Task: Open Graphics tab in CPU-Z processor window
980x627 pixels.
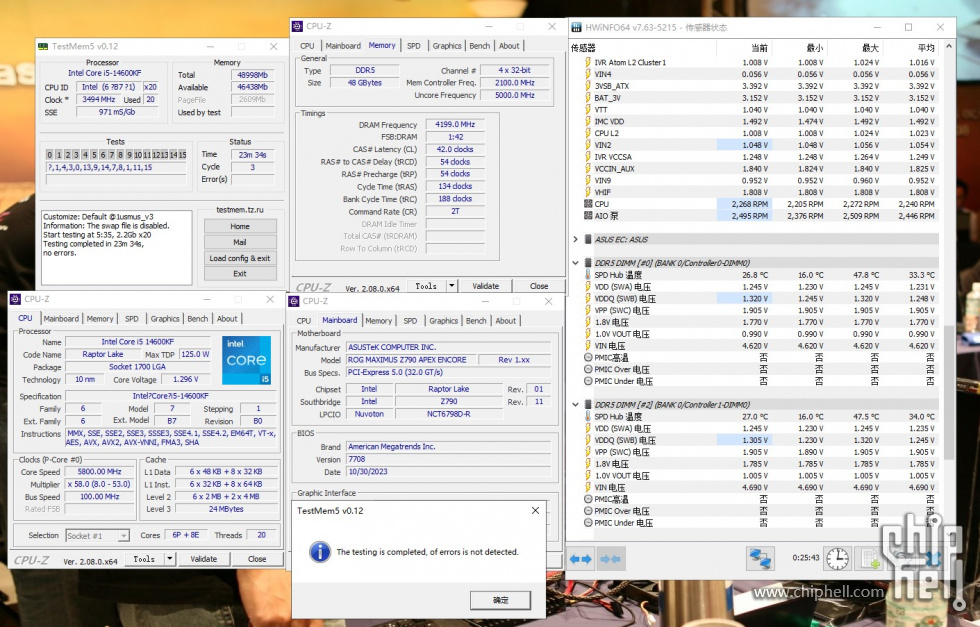Action: click(x=165, y=319)
